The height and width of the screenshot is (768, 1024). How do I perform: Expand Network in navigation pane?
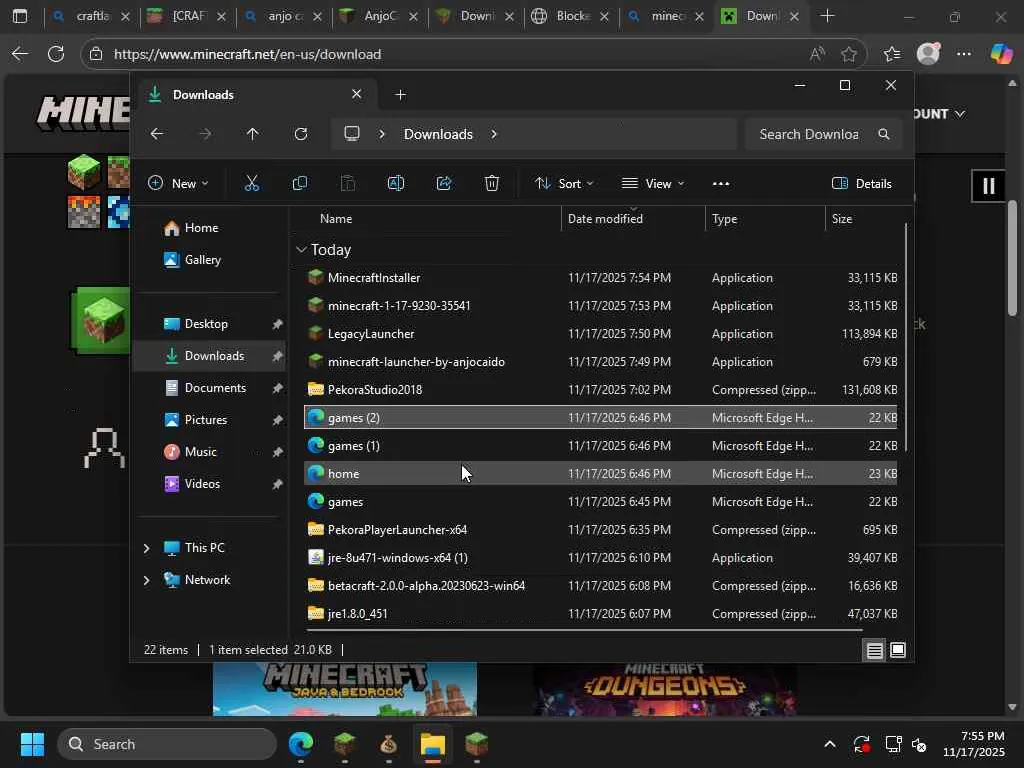(x=146, y=580)
